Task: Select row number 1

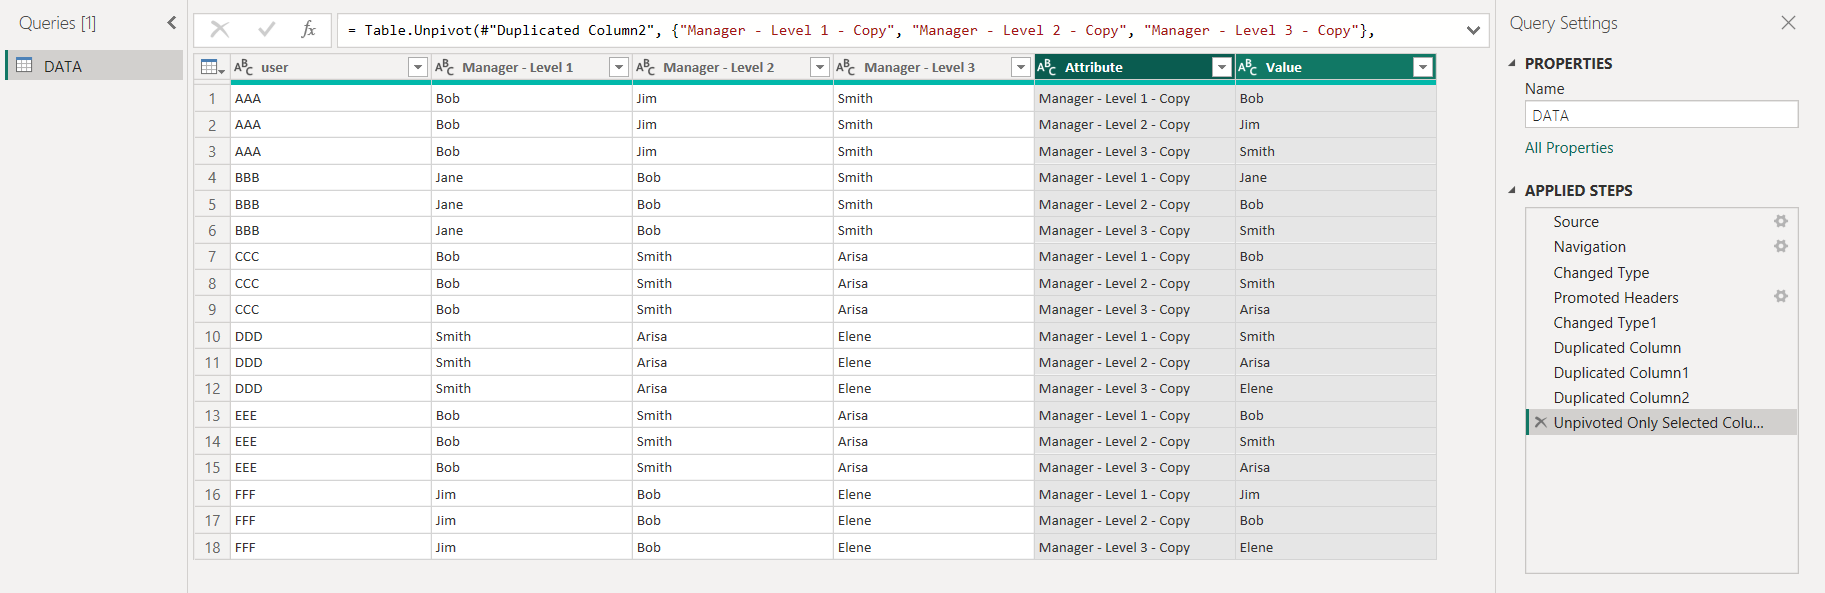Action: click(212, 98)
